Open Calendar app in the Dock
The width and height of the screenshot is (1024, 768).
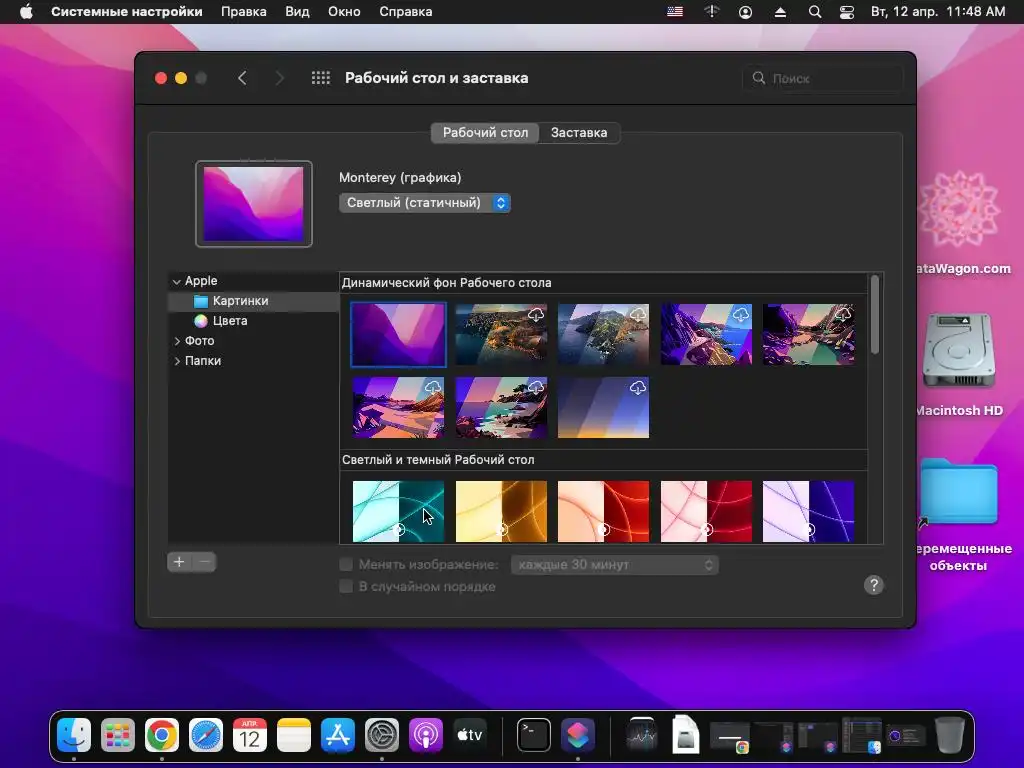249,735
